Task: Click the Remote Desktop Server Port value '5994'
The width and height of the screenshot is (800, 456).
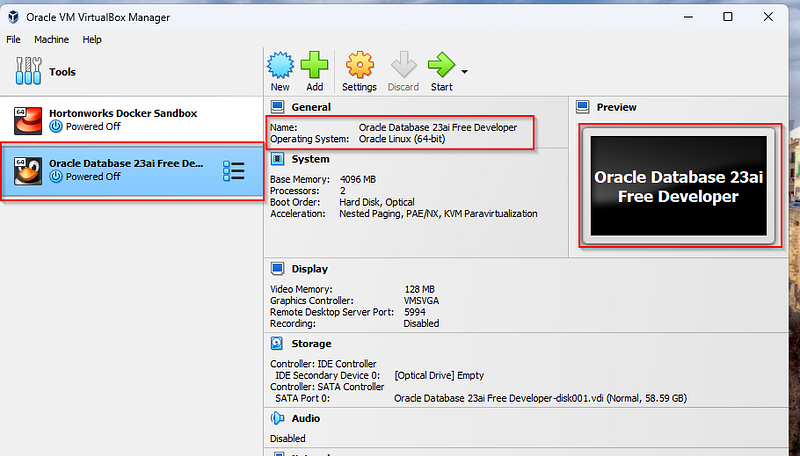Action: coord(415,312)
